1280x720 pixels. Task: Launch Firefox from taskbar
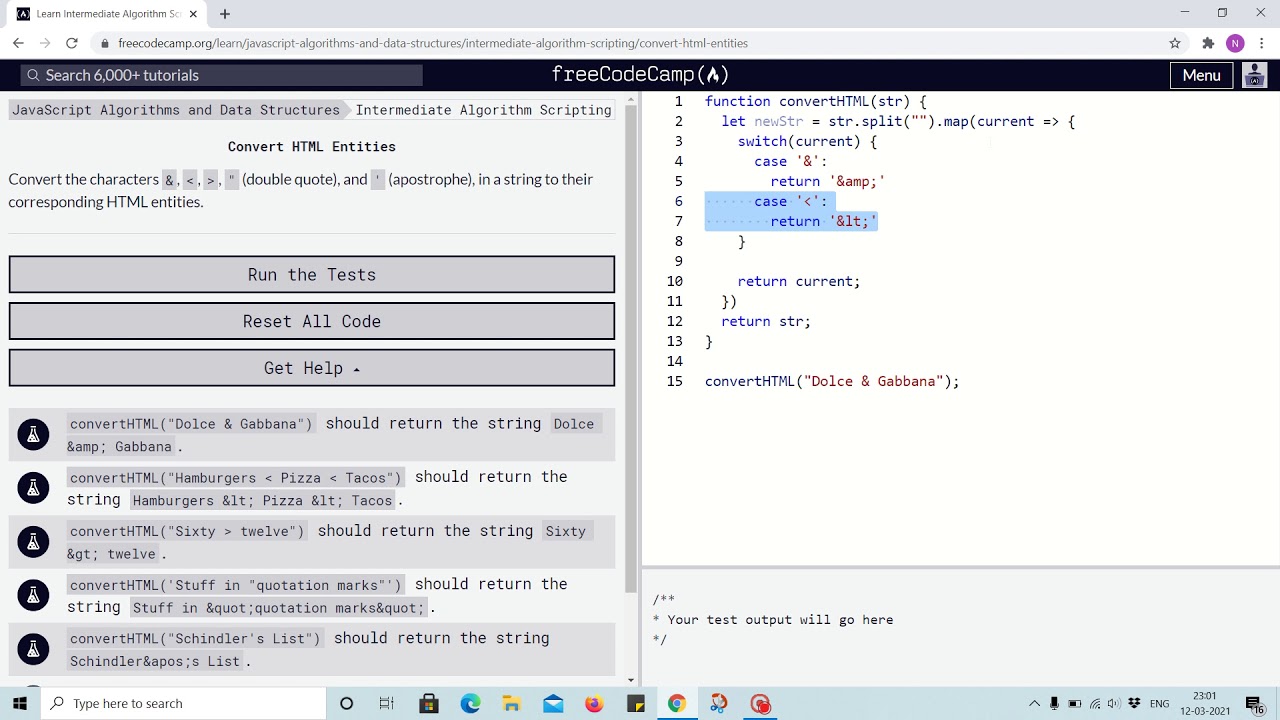(594, 703)
